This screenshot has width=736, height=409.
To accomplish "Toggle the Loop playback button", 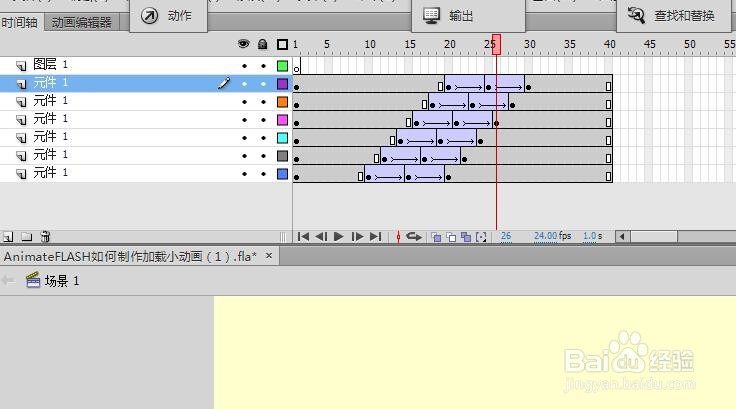I will tap(414, 237).
